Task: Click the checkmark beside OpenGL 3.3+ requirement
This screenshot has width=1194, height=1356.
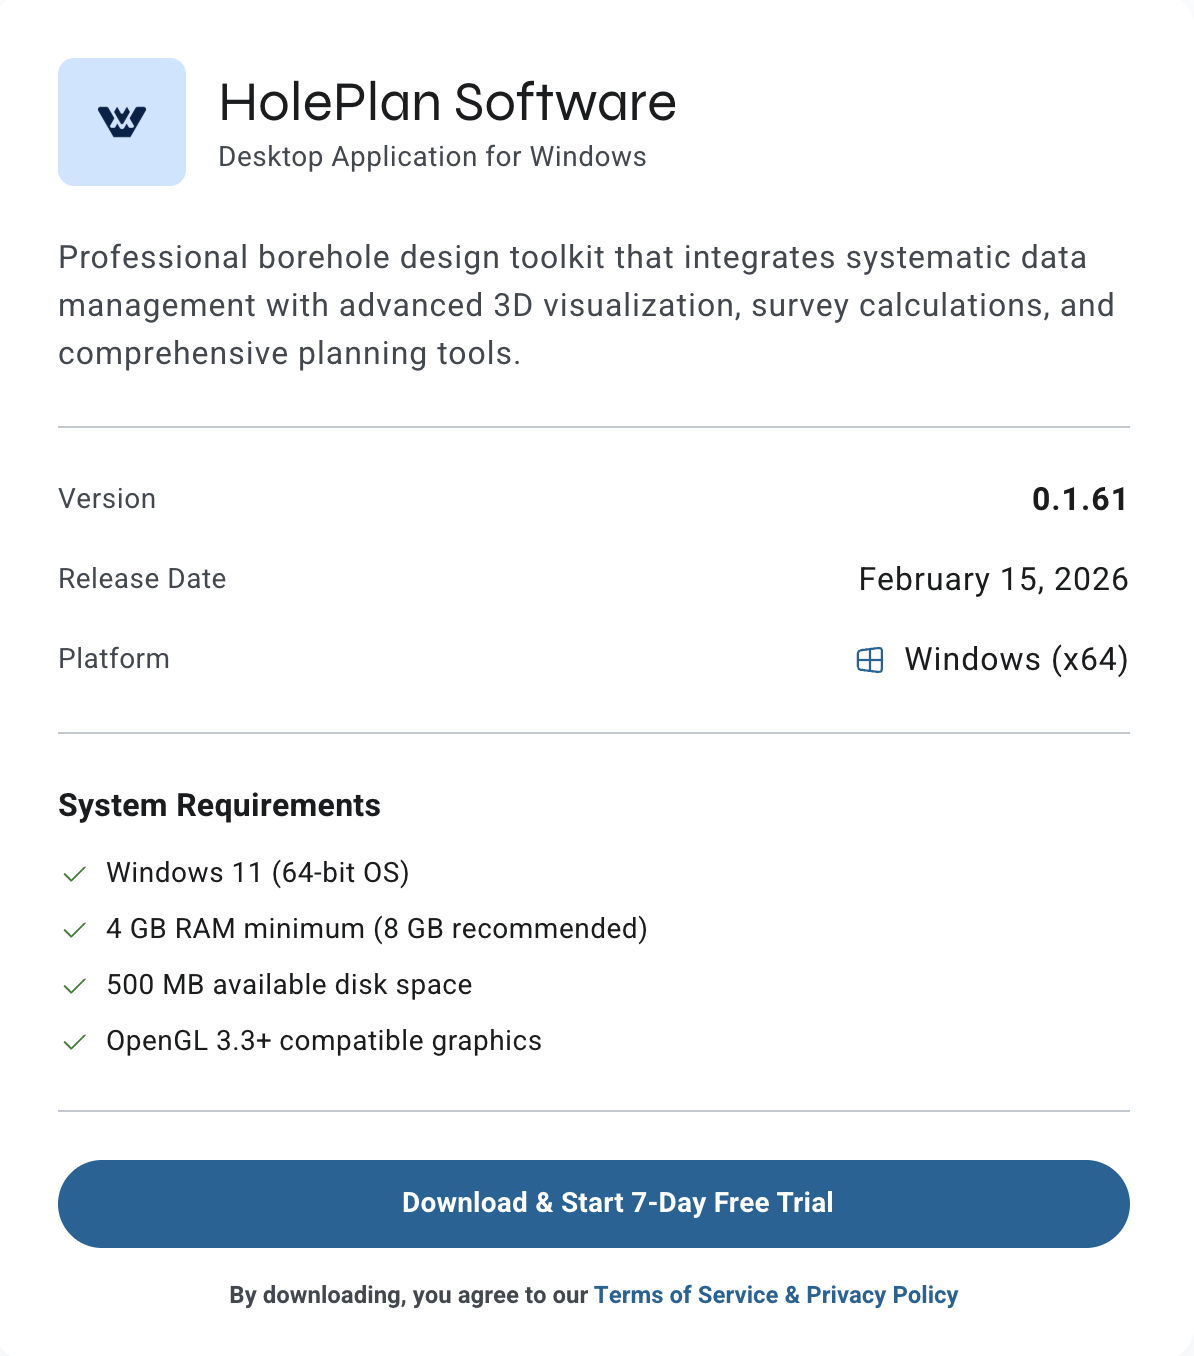Action: 74,1042
